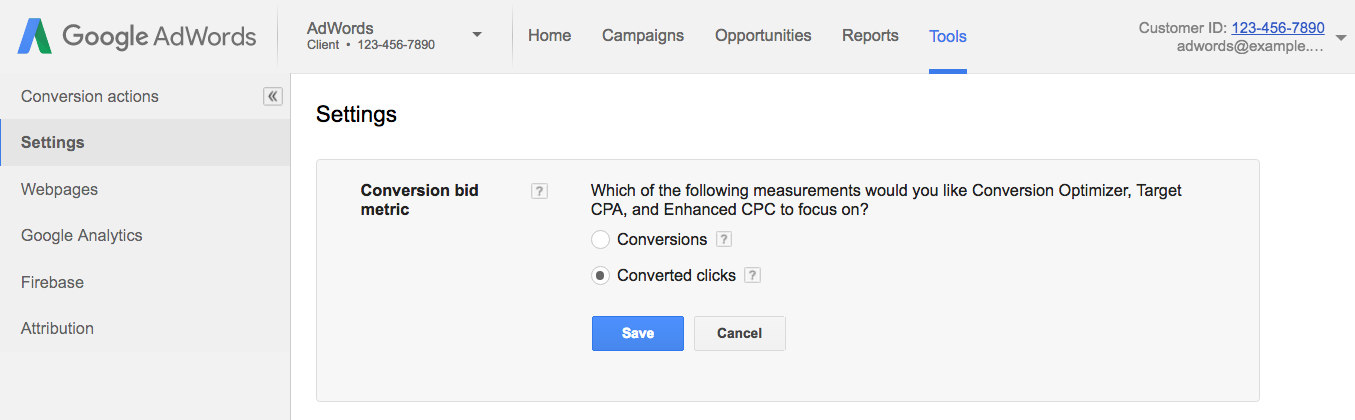Collapse the left sidebar with the chevron icon
This screenshot has height=420, width=1355.
pyautogui.click(x=272, y=96)
